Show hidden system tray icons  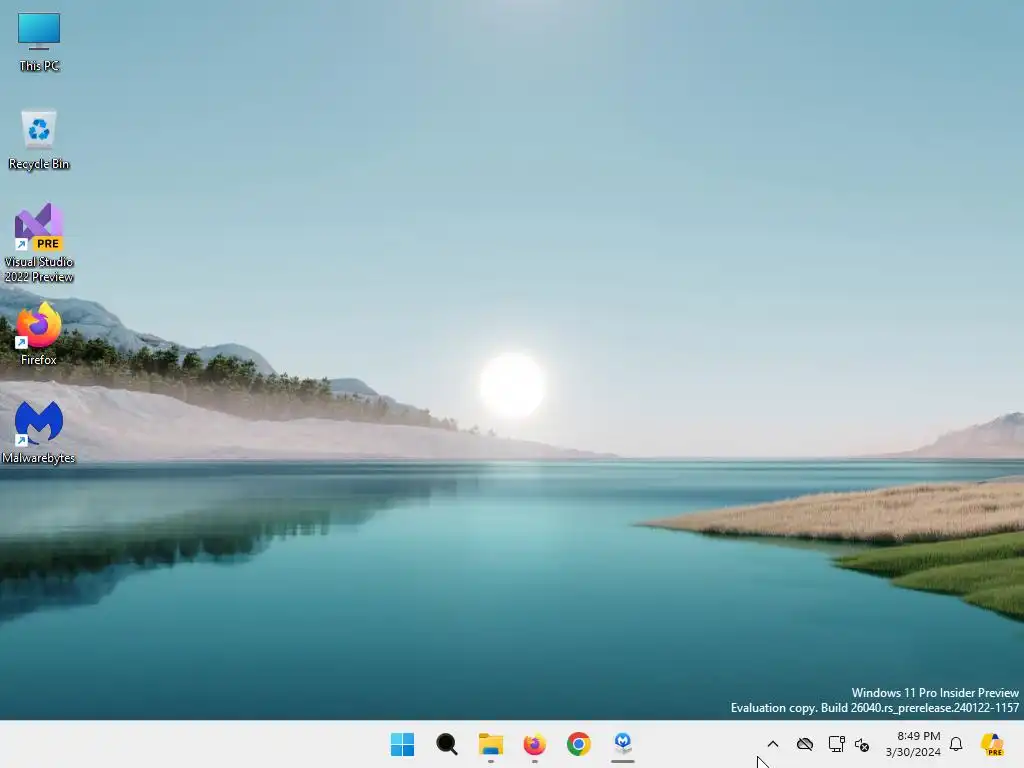click(773, 744)
